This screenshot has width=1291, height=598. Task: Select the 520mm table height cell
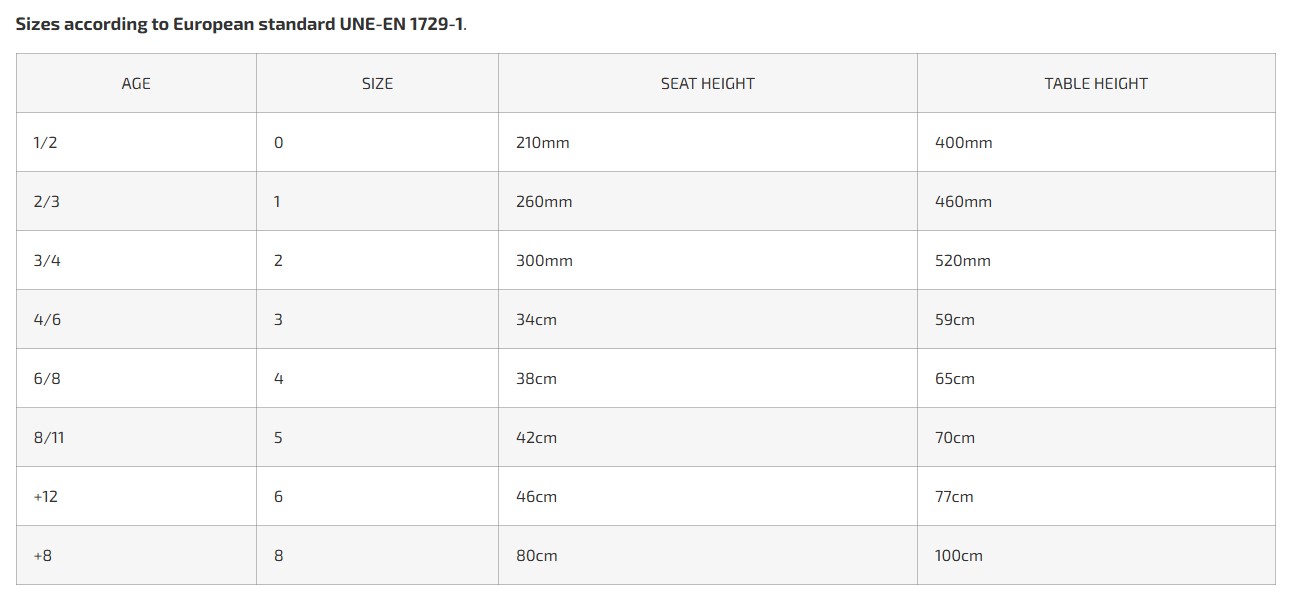[x=962, y=261]
